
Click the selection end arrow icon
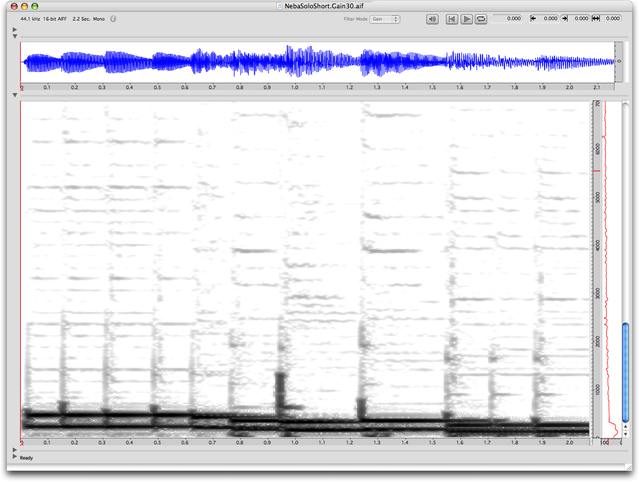[x=565, y=19]
